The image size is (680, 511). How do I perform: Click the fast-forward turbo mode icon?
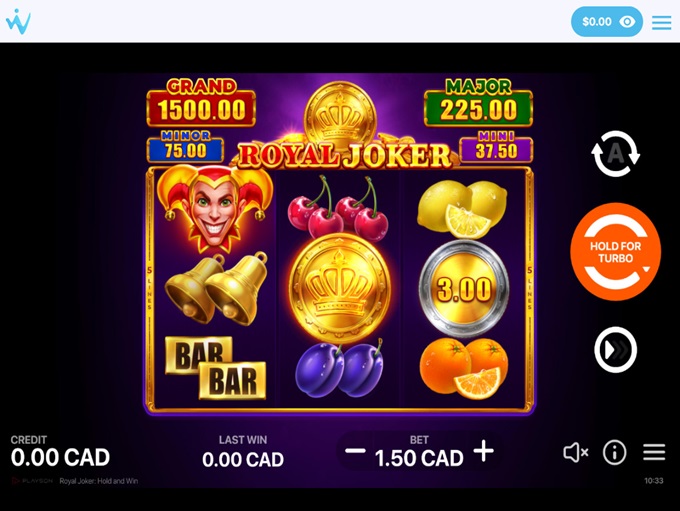(615, 350)
